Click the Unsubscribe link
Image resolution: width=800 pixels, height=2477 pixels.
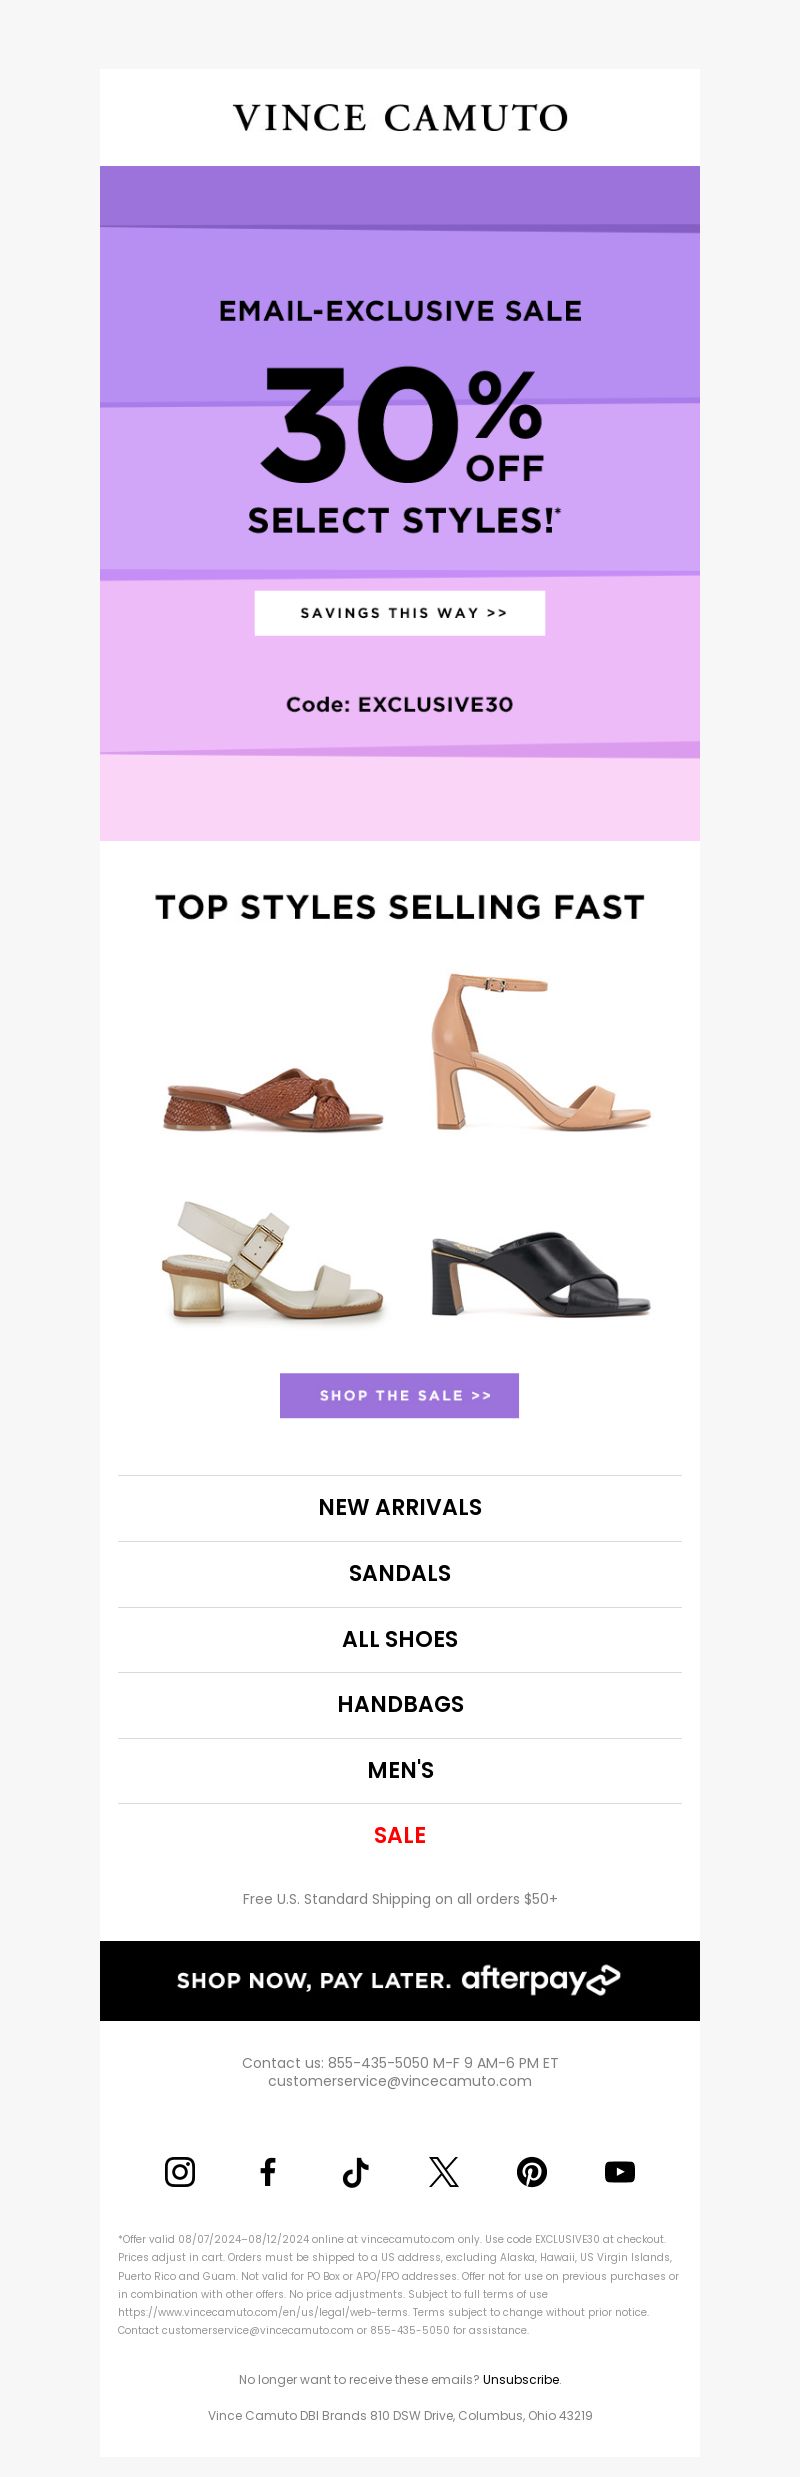(521, 2379)
